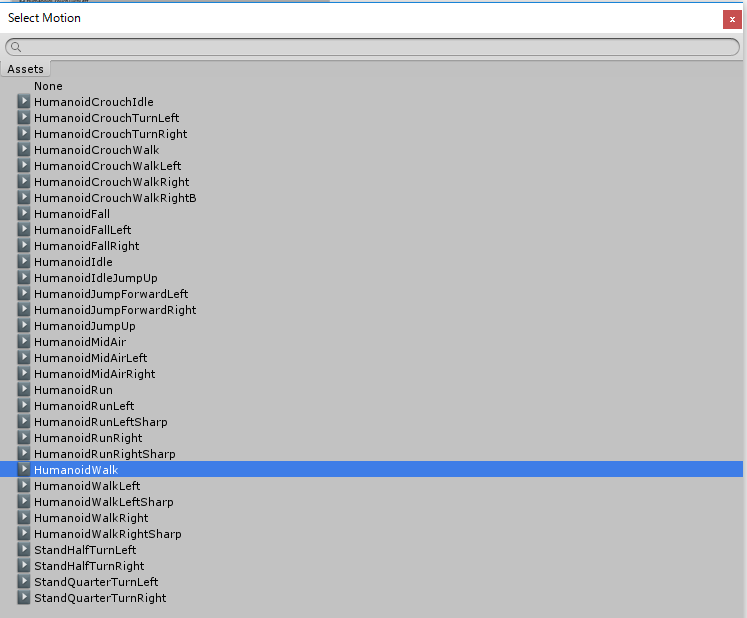This screenshot has width=747, height=618.
Task: Click the clip icon next to HumanoidFall
Action: tap(24, 214)
